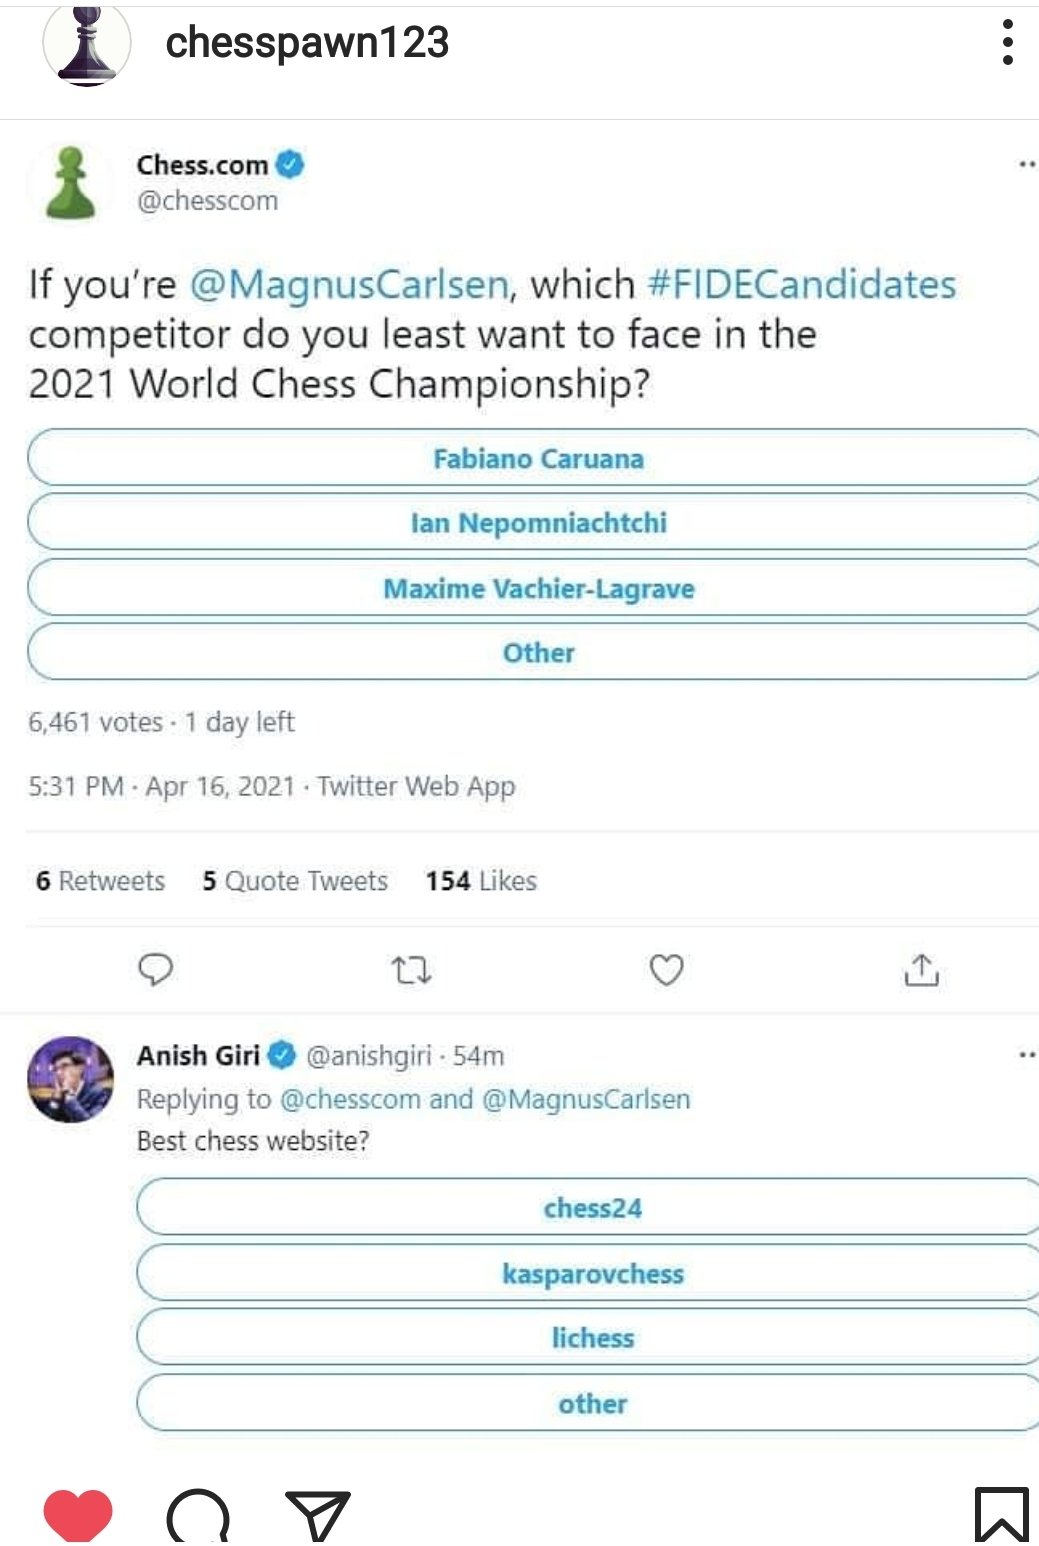
Task: Click the tweet reply bubble icon
Action: click(155, 969)
